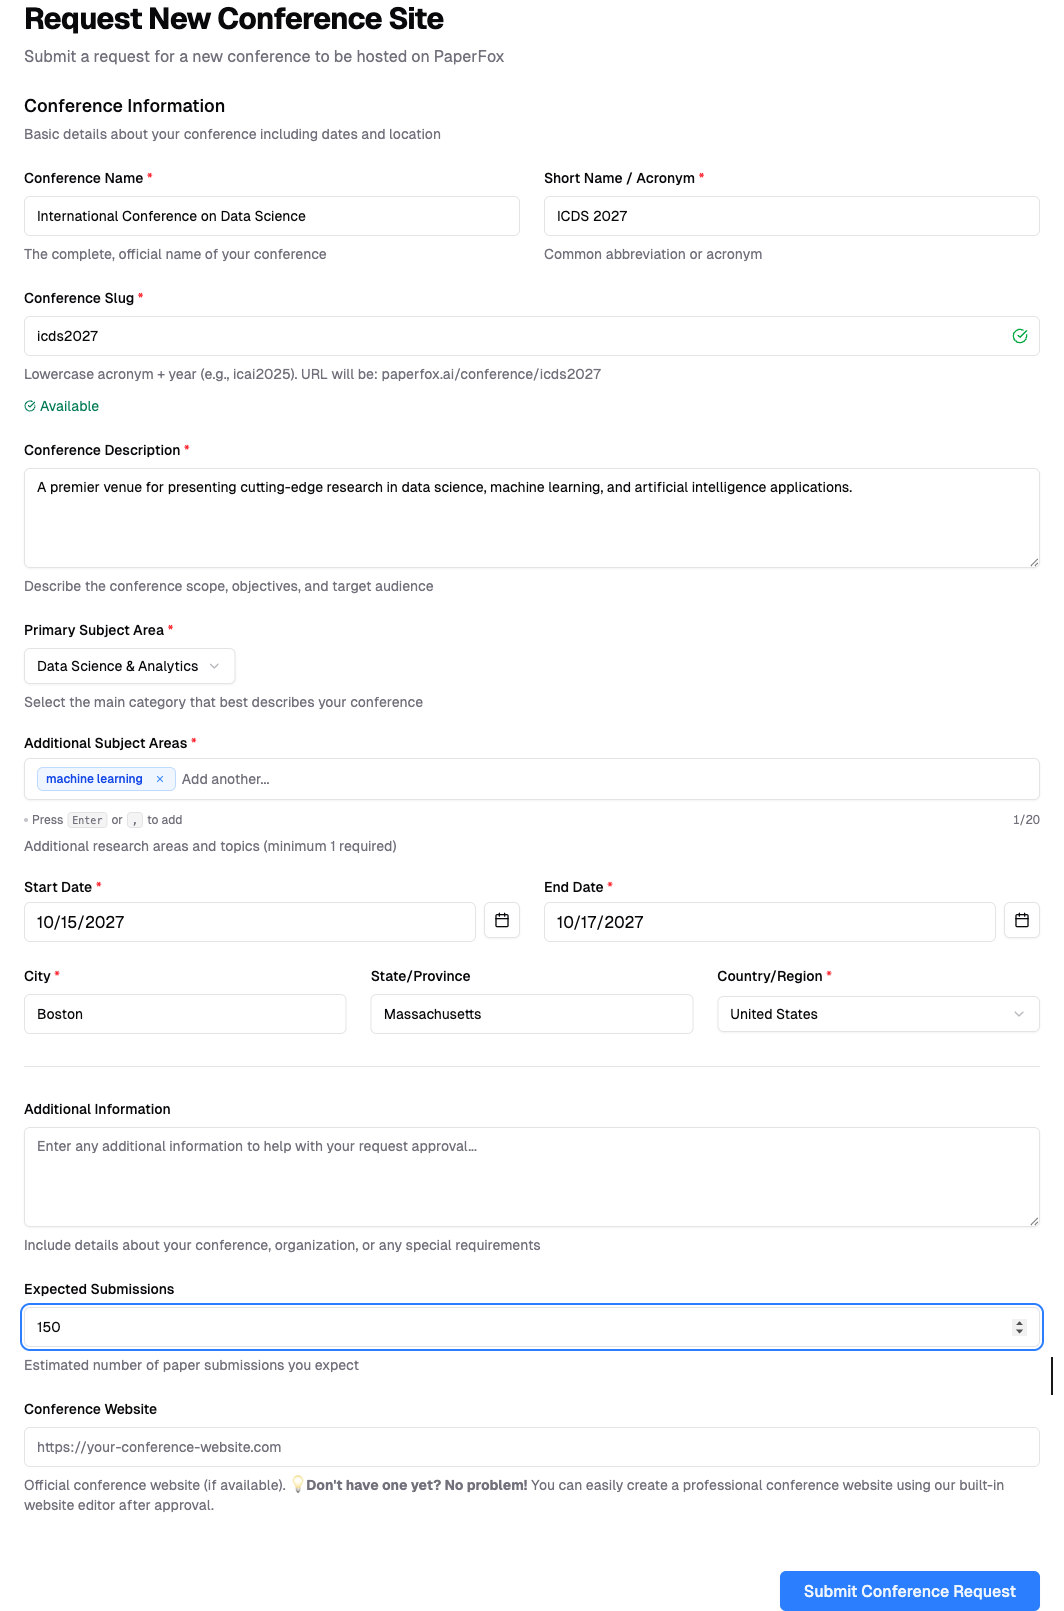This screenshot has width=1064, height=1611.
Task: Click the green slug availability checkmark icon
Action: (1019, 336)
